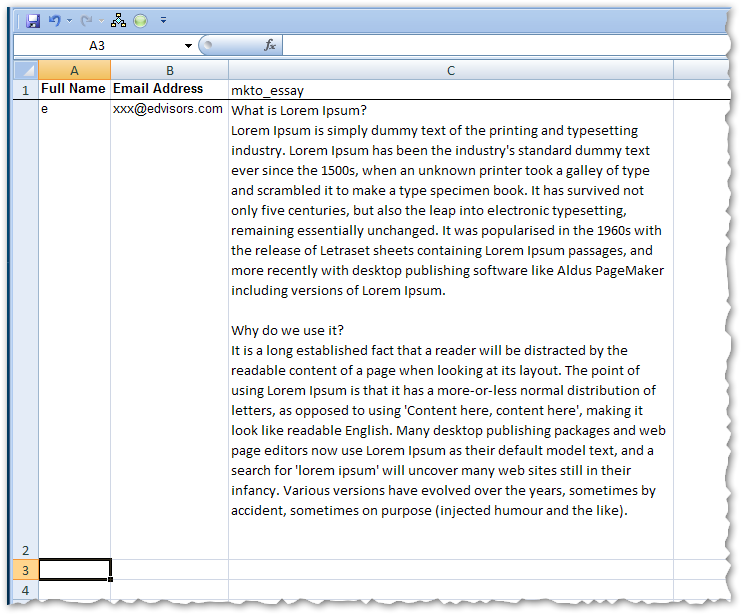Select column B header
The width and height of the screenshot is (743, 616).
(170, 70)
